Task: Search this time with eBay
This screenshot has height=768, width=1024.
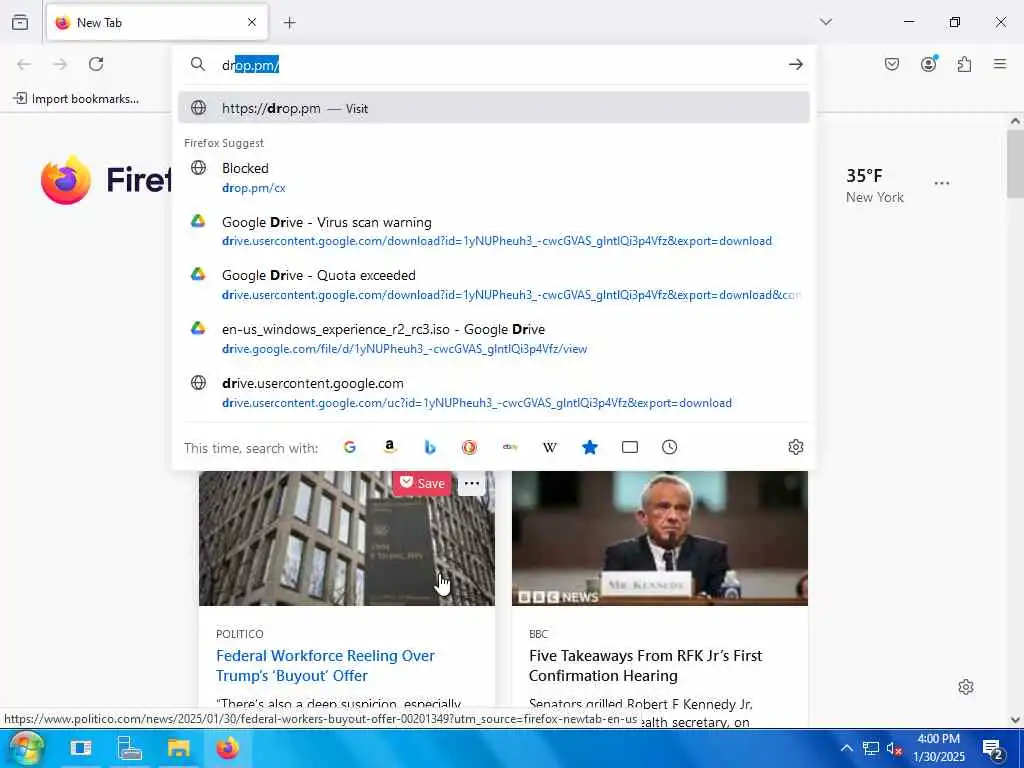Action: pyautogui.click(x=510, y=447)
